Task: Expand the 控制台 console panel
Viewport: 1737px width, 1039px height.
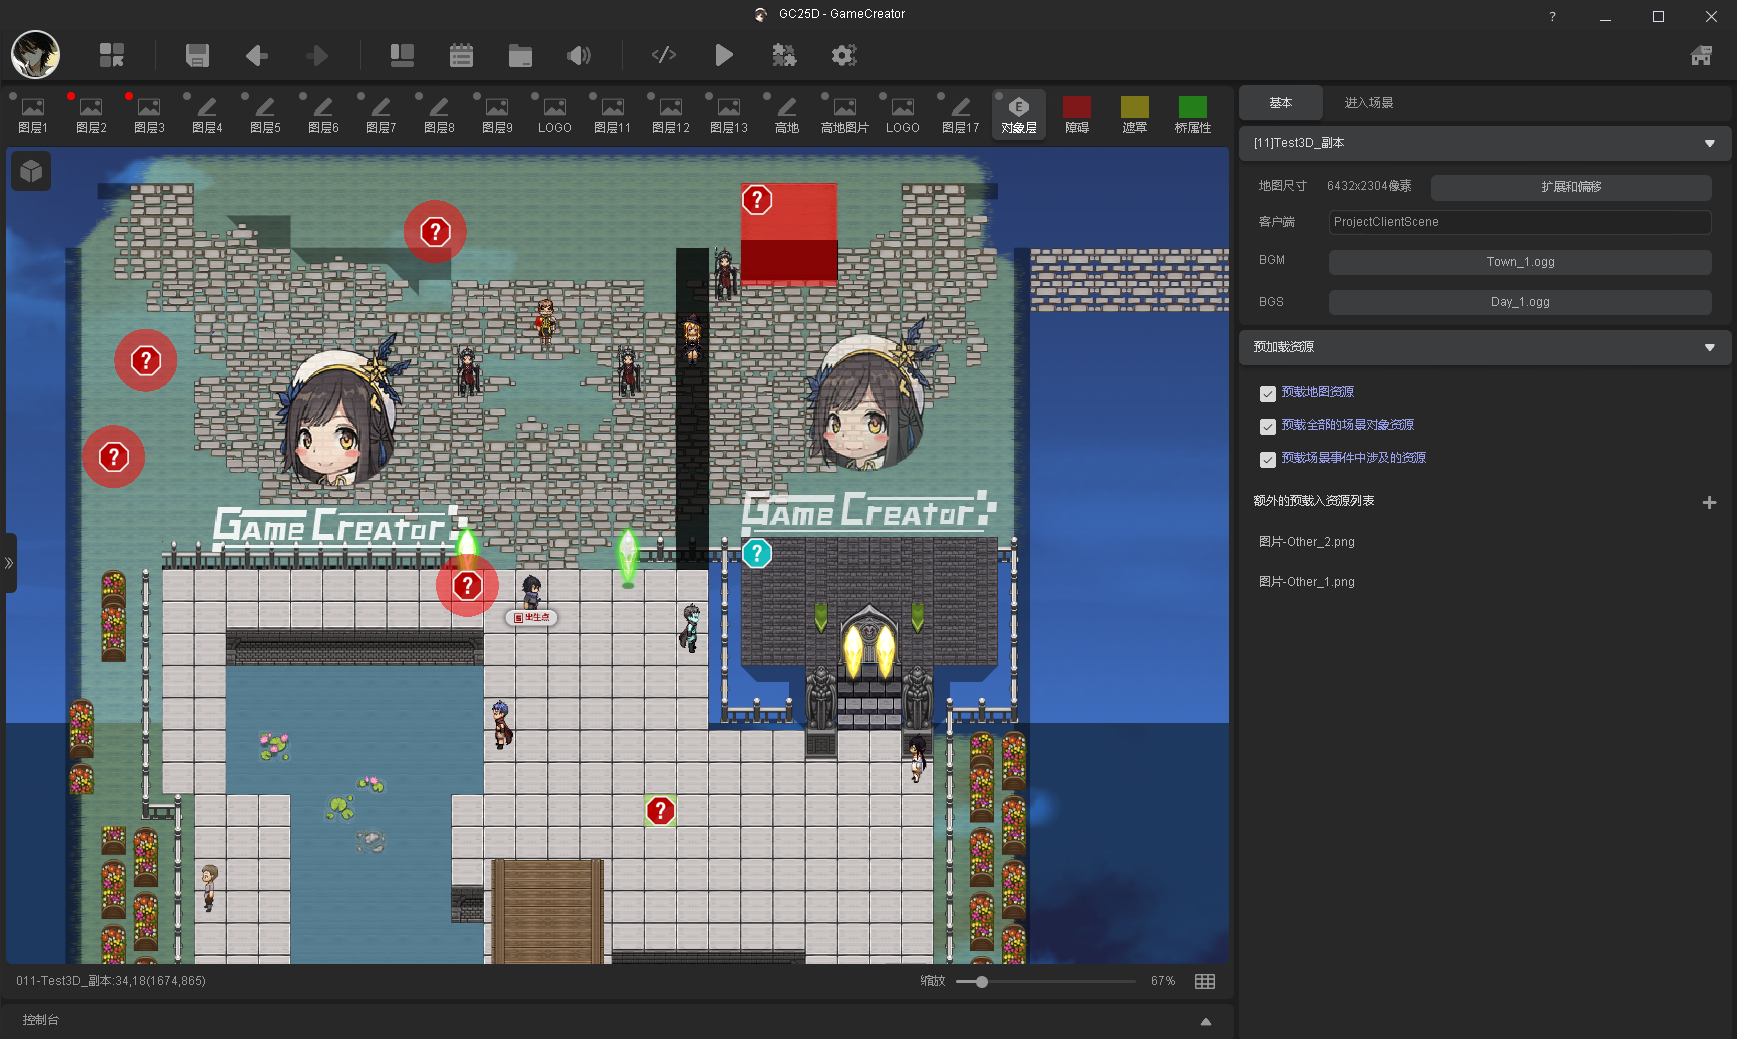Action: [x=1205, y=1021]
